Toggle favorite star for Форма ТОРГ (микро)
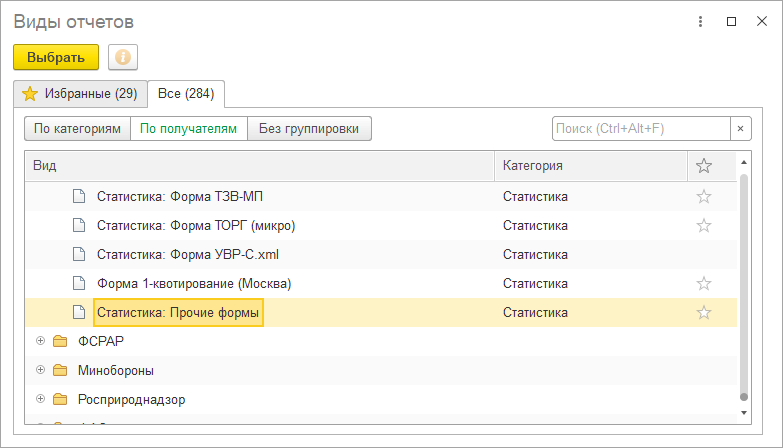 coord(704,226)
